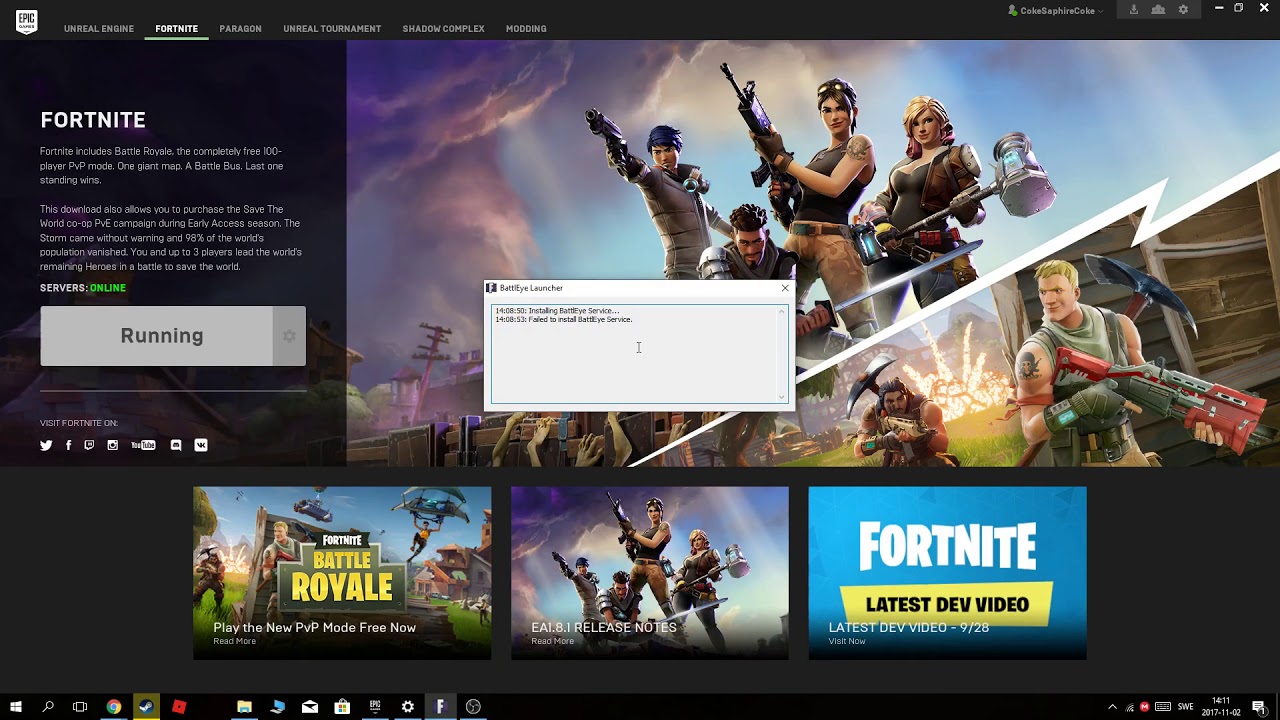Viewport: 1280px width, 720px height.
Task: Open Fortnite game settings gear beside Running
Action: click(289, 336)
